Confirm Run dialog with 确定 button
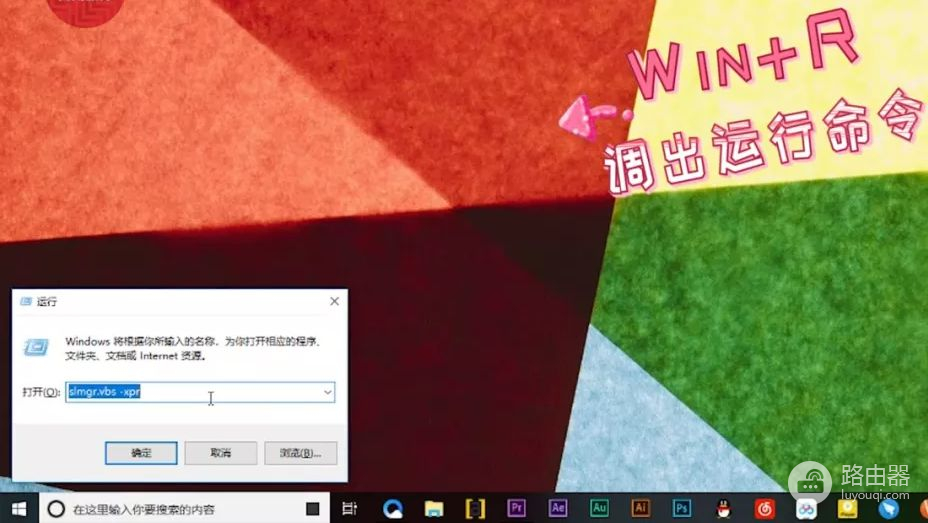Screen dimensions: 928x523 (141, 453)
